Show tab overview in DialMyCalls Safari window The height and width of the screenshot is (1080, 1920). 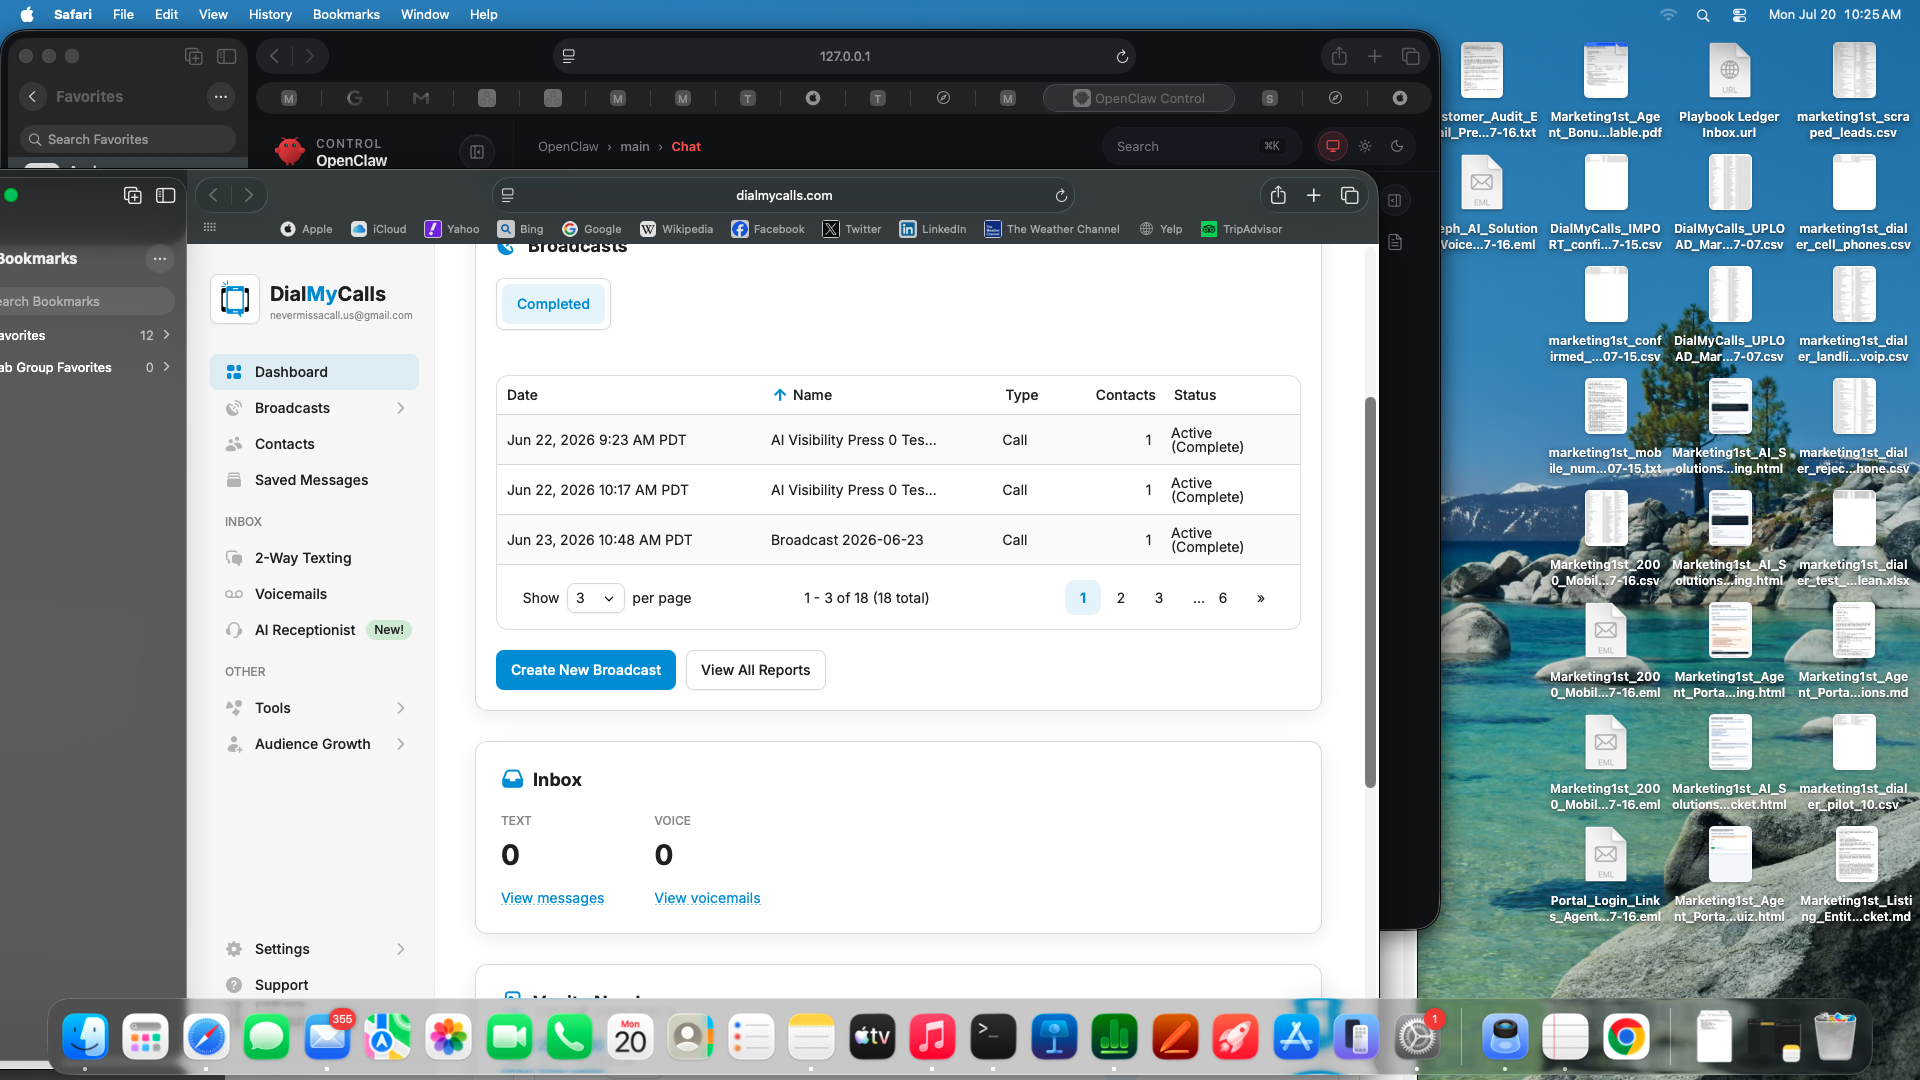pos(1350,196)
